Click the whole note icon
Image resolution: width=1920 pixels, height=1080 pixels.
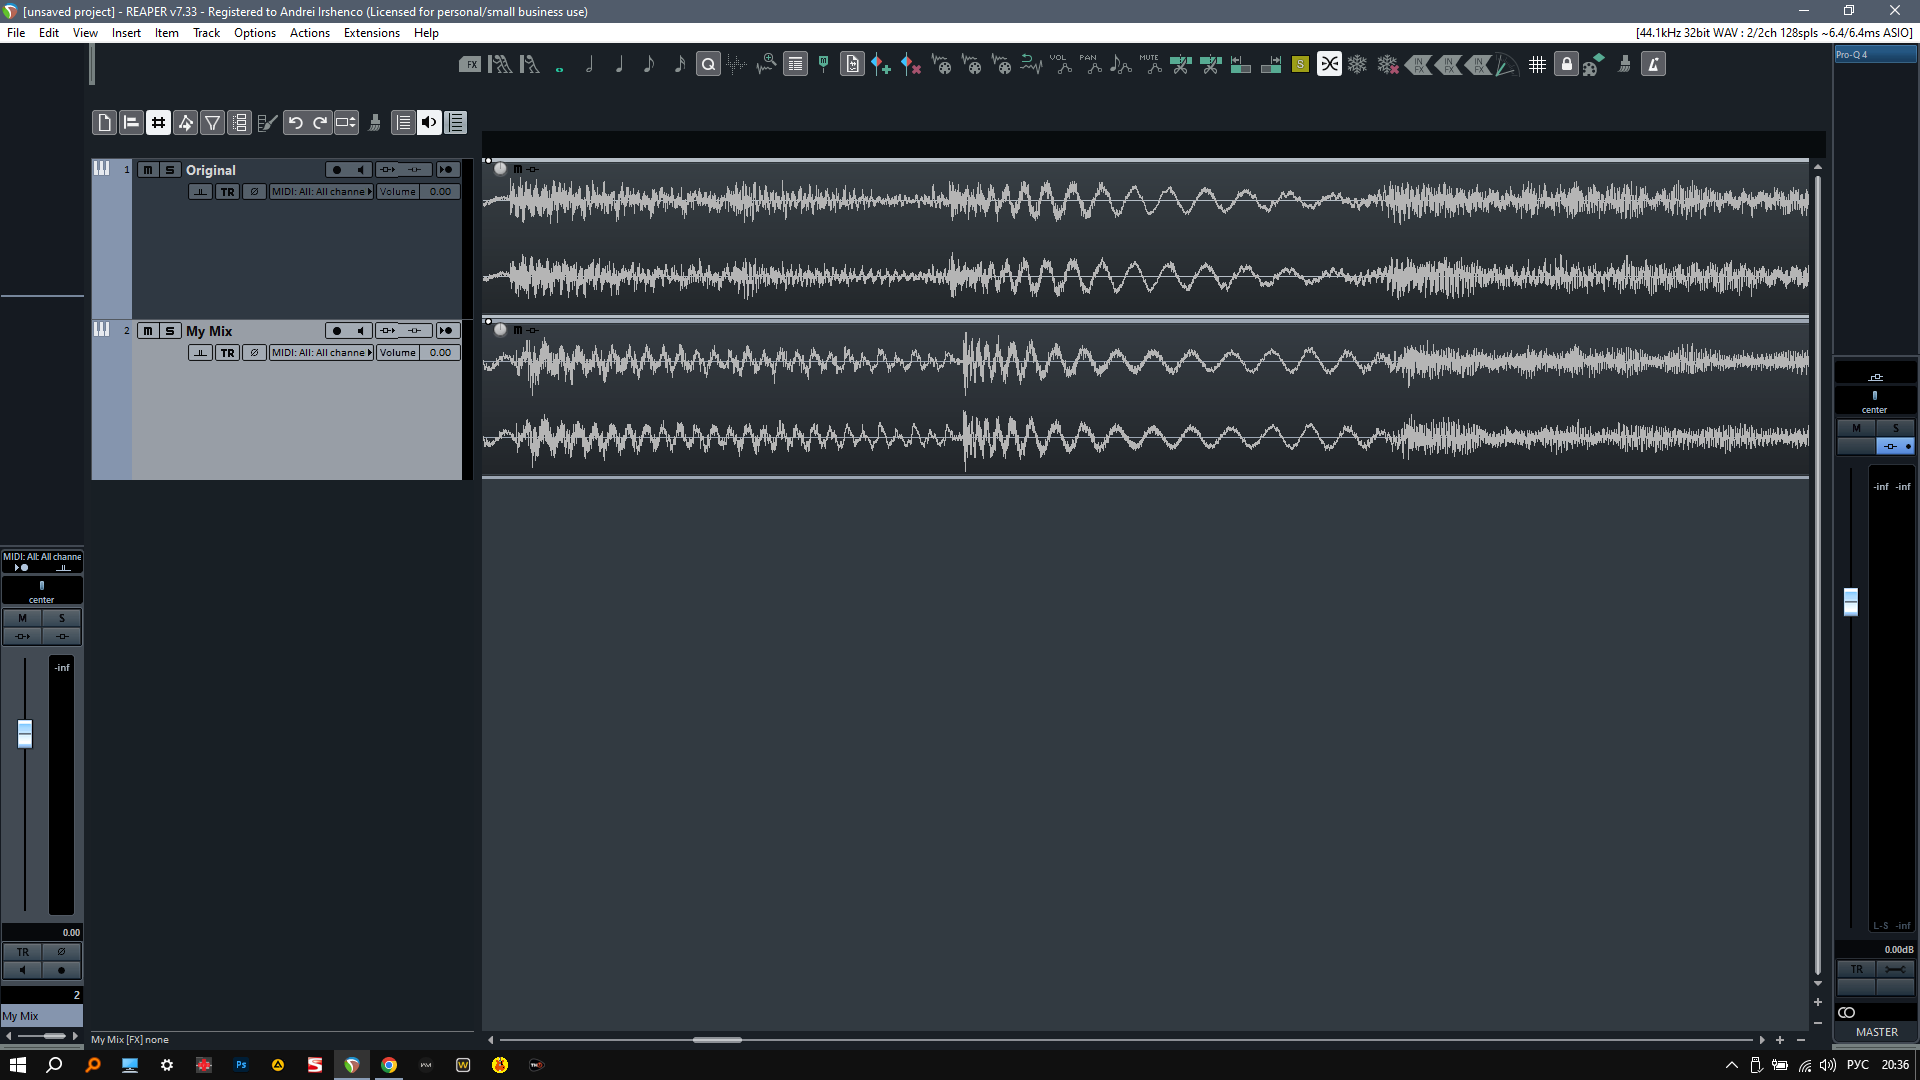tap(560, 69)
